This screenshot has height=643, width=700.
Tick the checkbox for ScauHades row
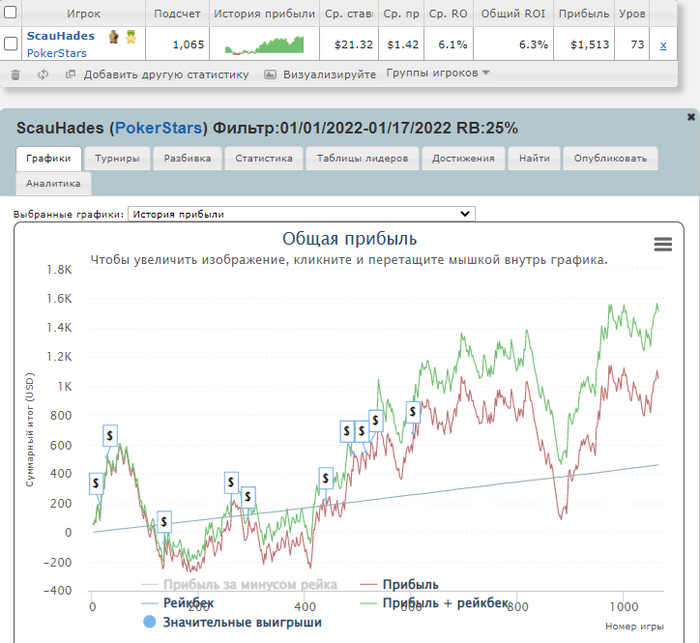10,44
